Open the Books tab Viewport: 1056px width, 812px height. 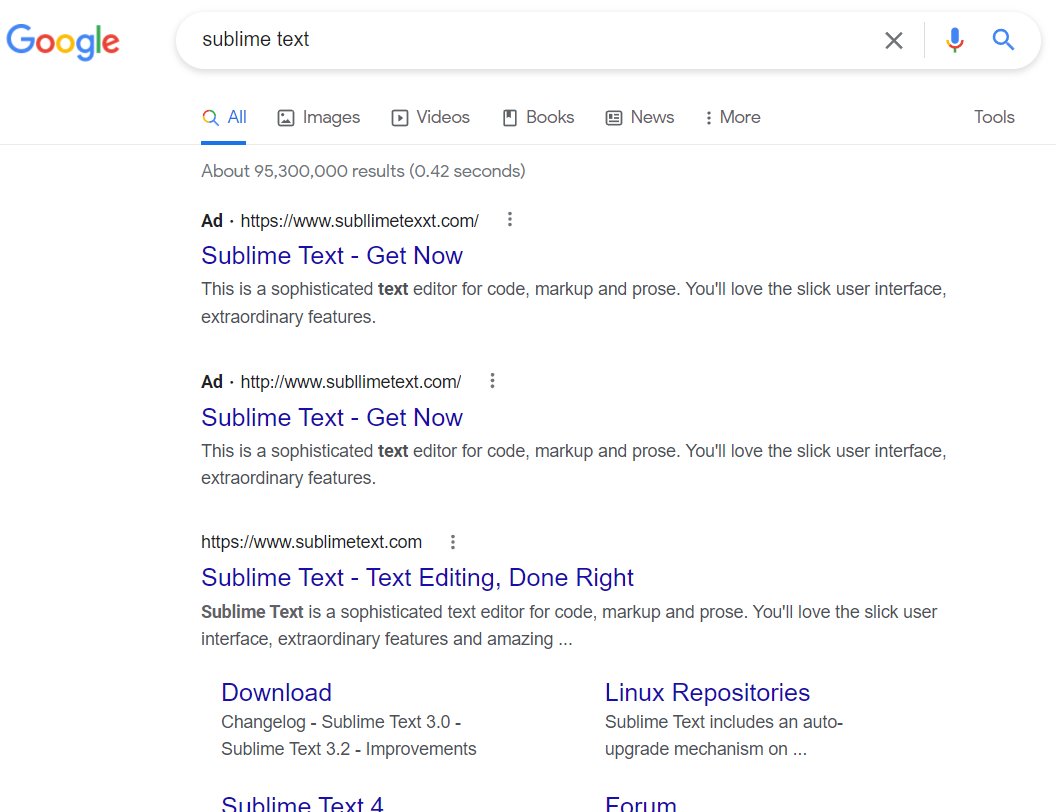[538, 117]
